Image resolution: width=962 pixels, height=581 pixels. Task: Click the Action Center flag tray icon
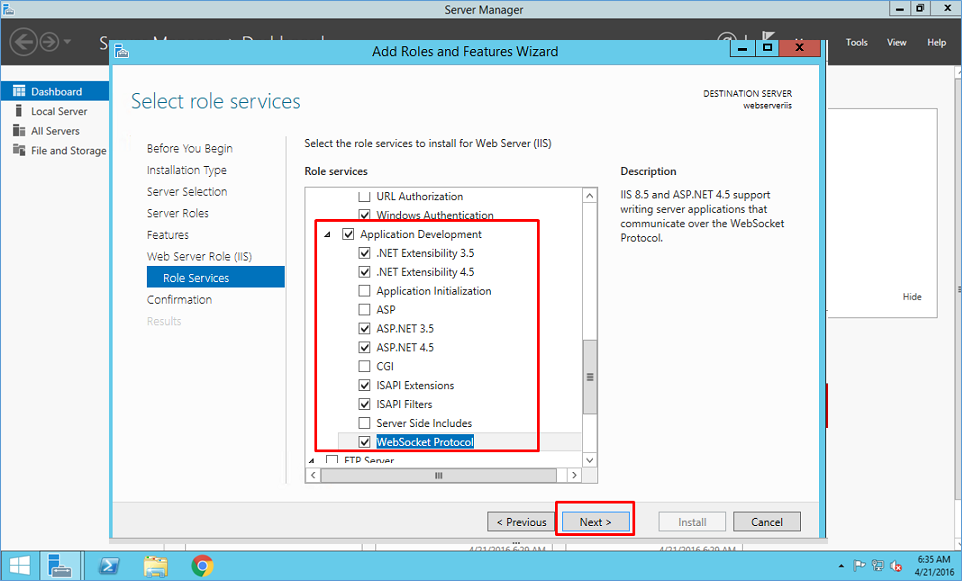click(859, 566)
